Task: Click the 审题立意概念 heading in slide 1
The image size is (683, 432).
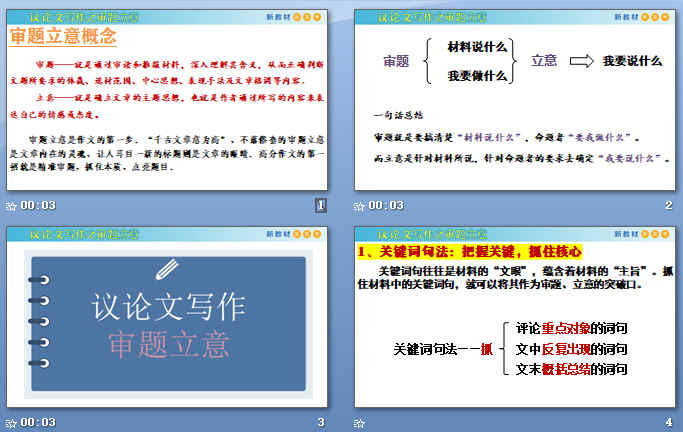Action: pos(63,36)
